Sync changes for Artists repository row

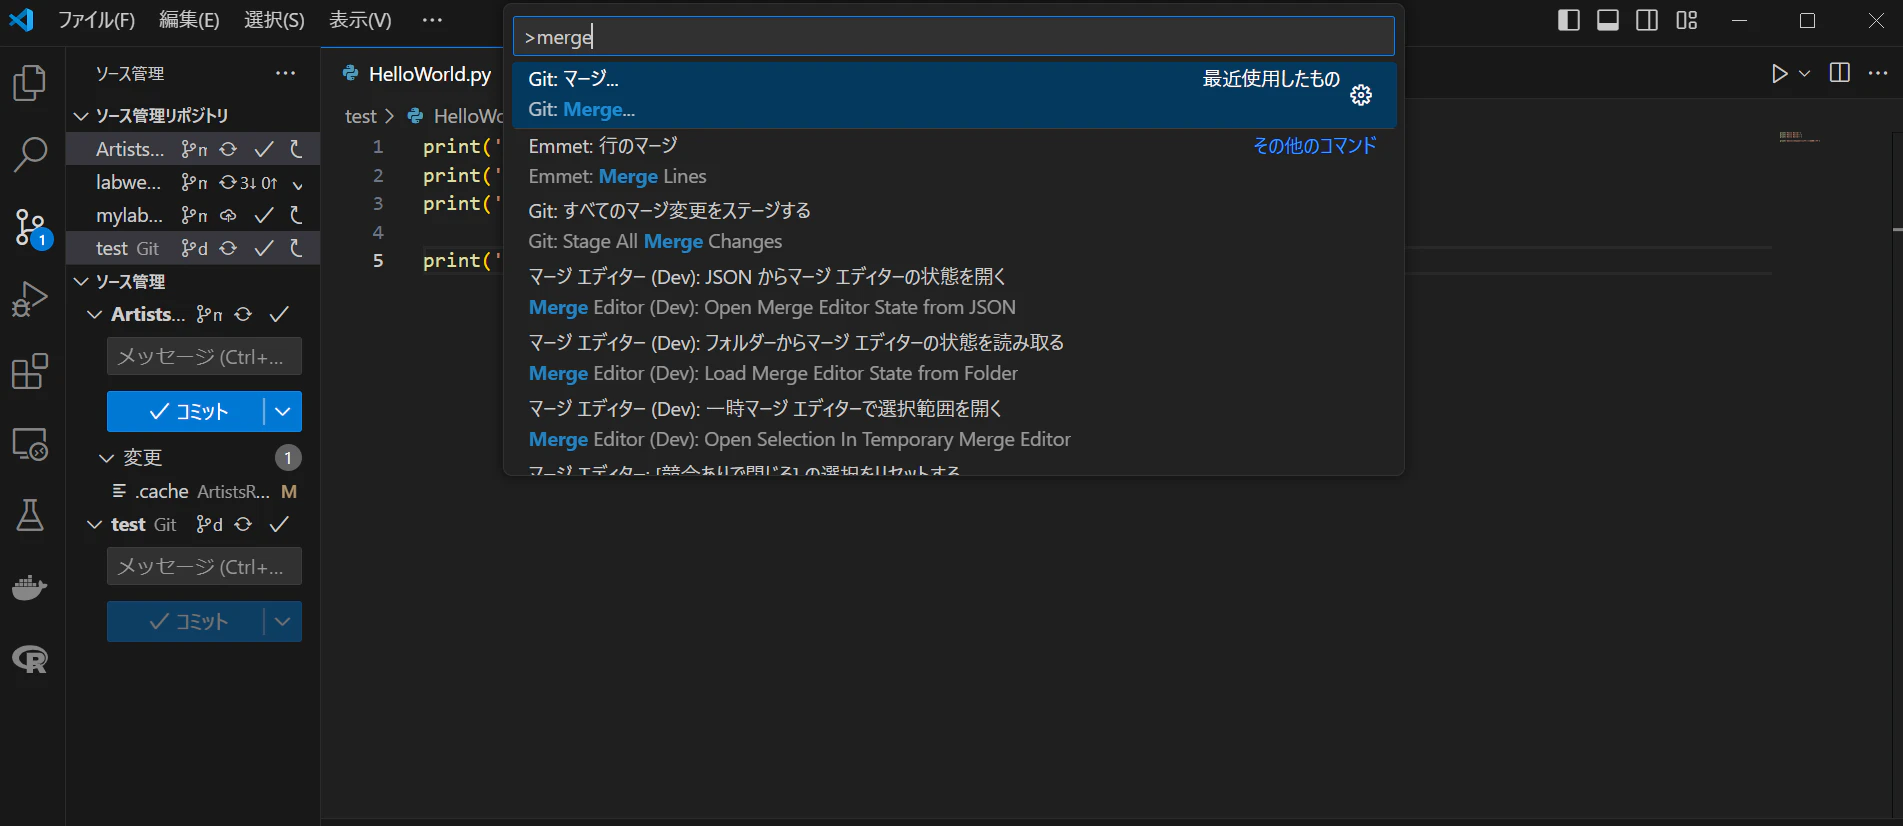point(228,149)
